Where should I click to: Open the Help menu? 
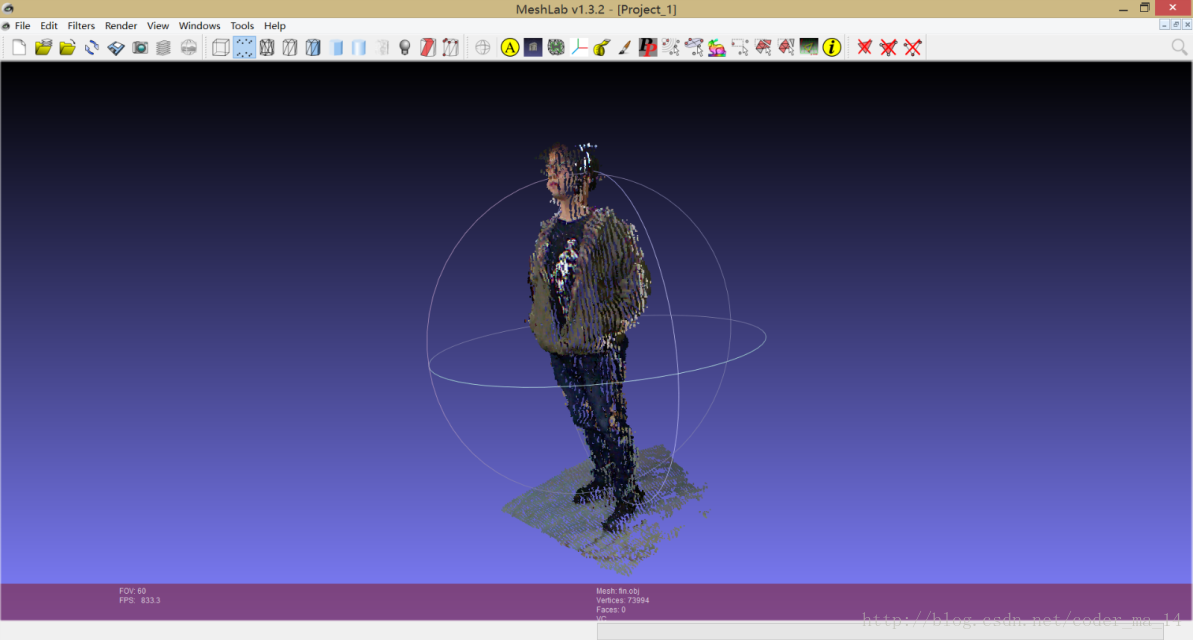pos(275,26)
